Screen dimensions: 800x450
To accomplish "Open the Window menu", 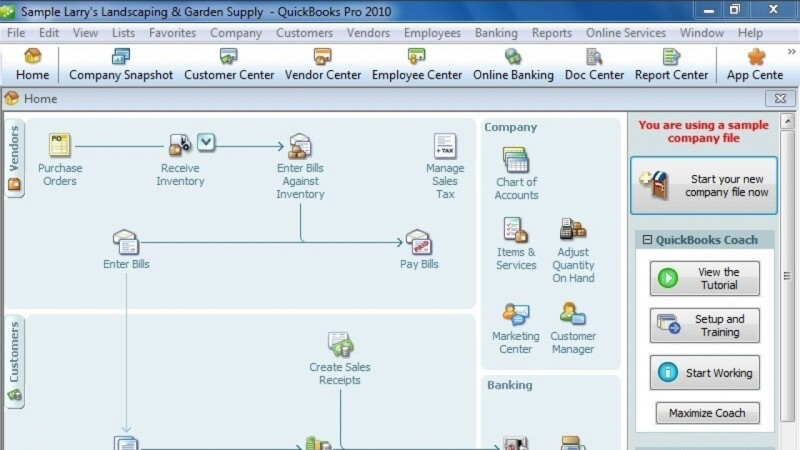I will [x=702, y=33].
